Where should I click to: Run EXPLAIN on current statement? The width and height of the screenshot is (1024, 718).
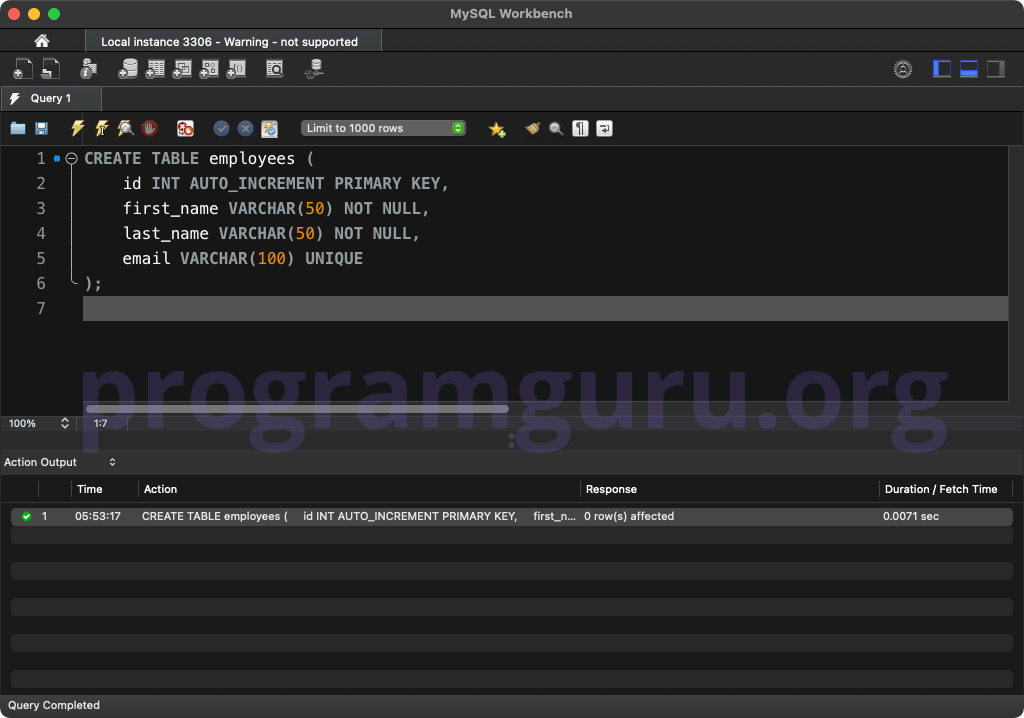(125, 128)
